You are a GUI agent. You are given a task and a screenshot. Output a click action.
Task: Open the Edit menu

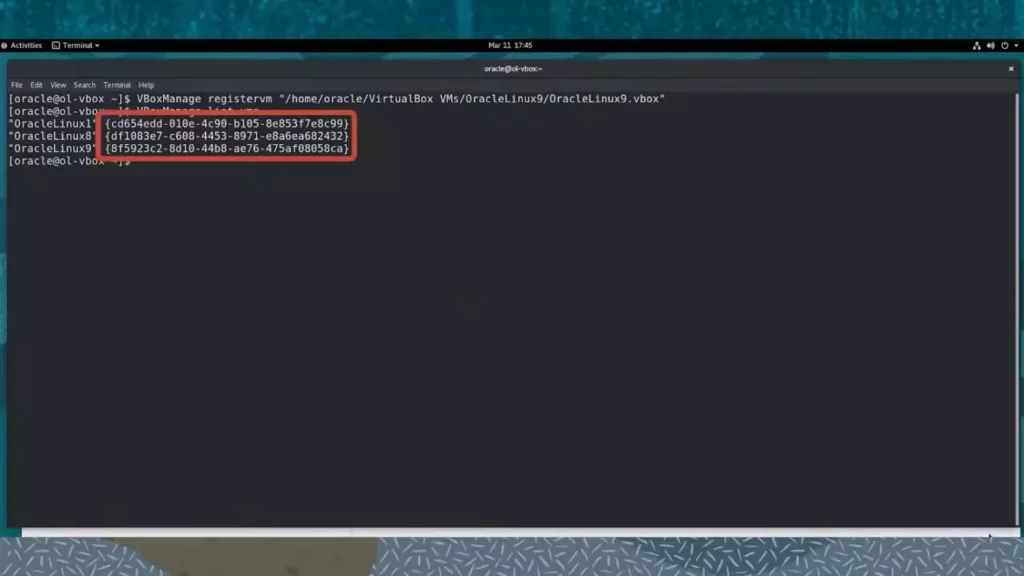(x=35, y=84)
